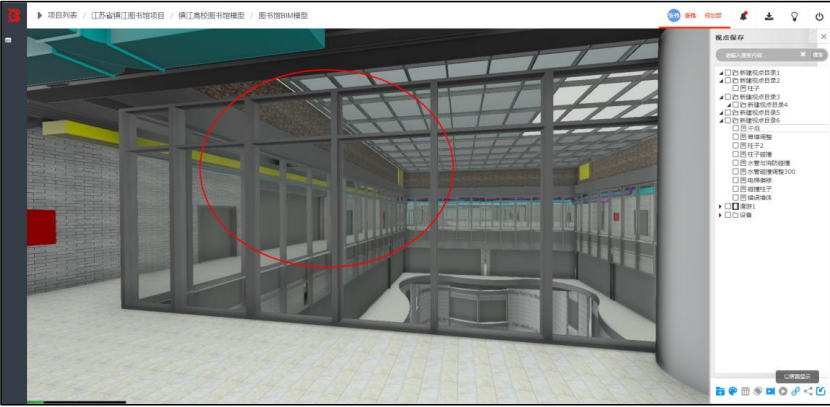
Task: Select the 幕墙调整 viewpoint
Action: coord(760,137)
